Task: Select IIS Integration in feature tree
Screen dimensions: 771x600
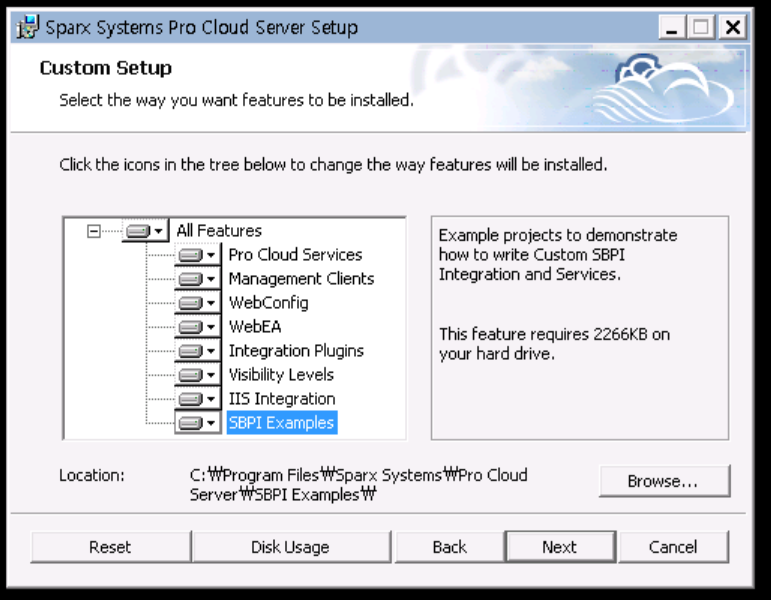Action: [282, 399]
